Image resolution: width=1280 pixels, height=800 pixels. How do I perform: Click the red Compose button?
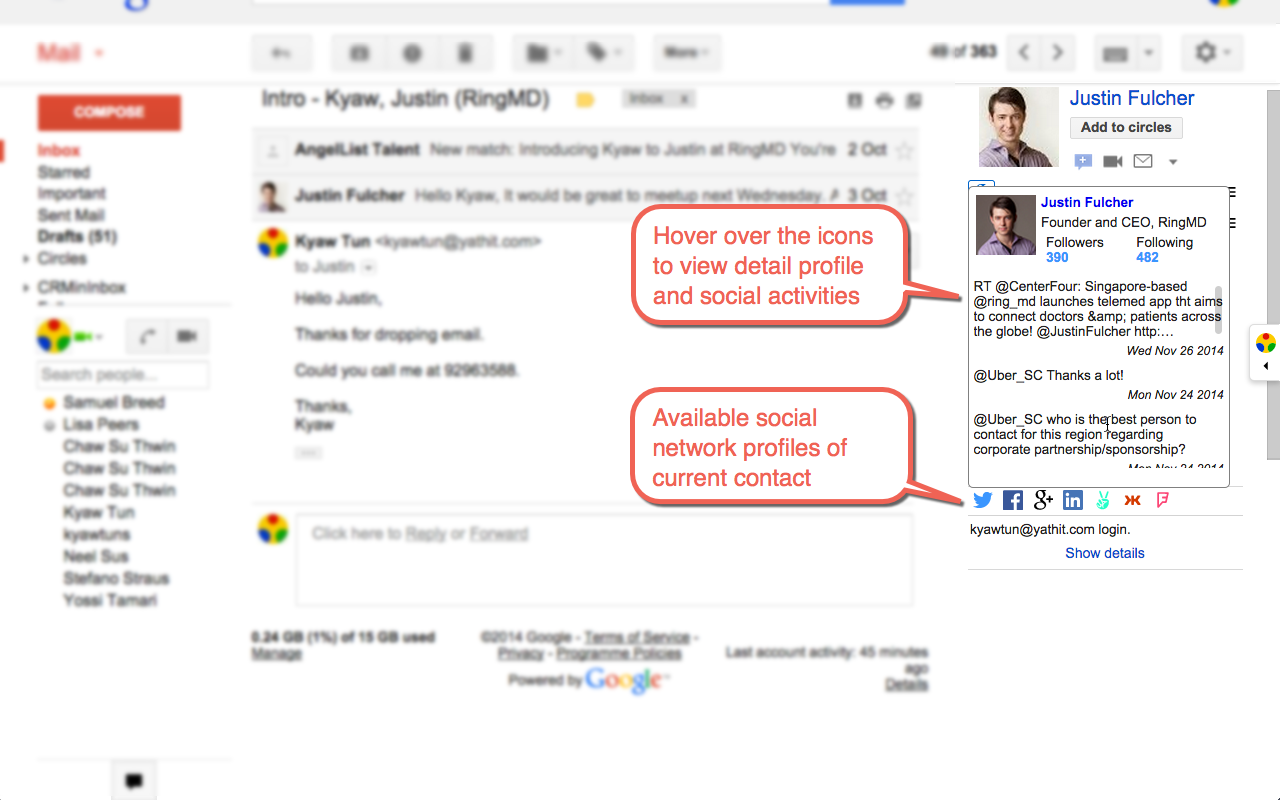click(x=109, y=112)
